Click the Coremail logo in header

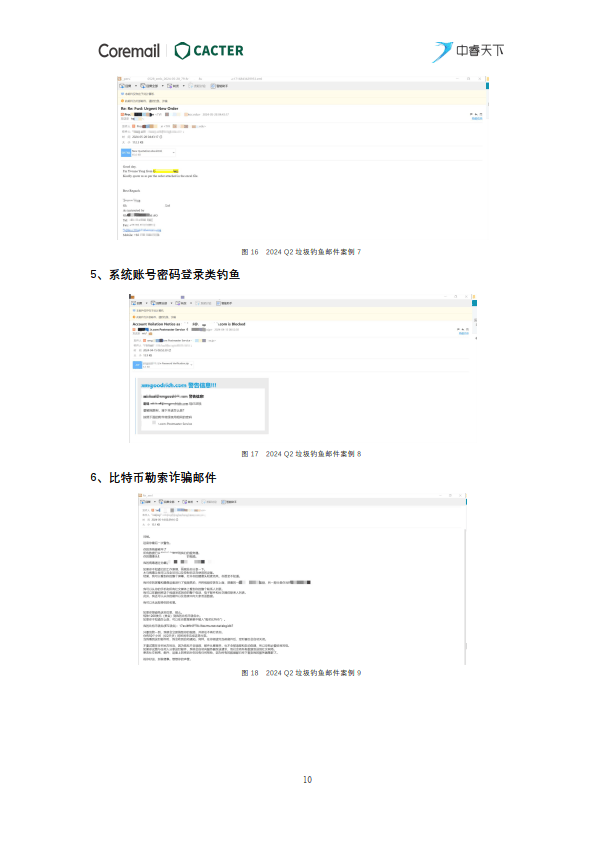[129, 50]
